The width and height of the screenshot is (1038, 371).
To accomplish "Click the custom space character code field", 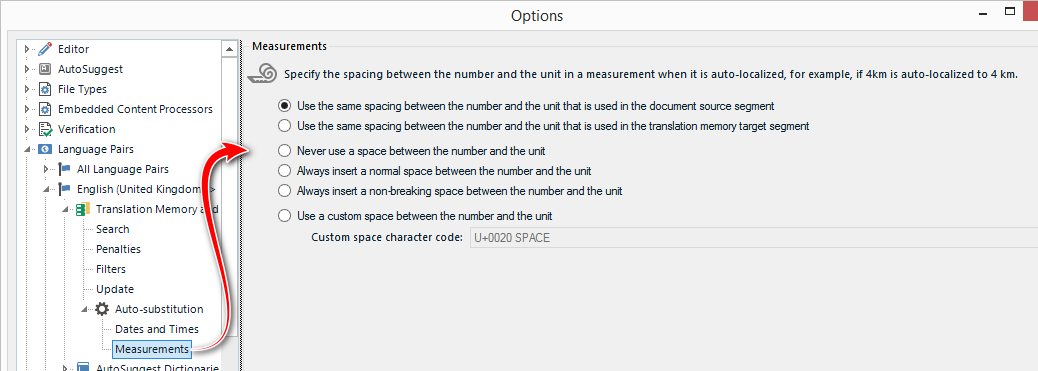I will (753, 237).
